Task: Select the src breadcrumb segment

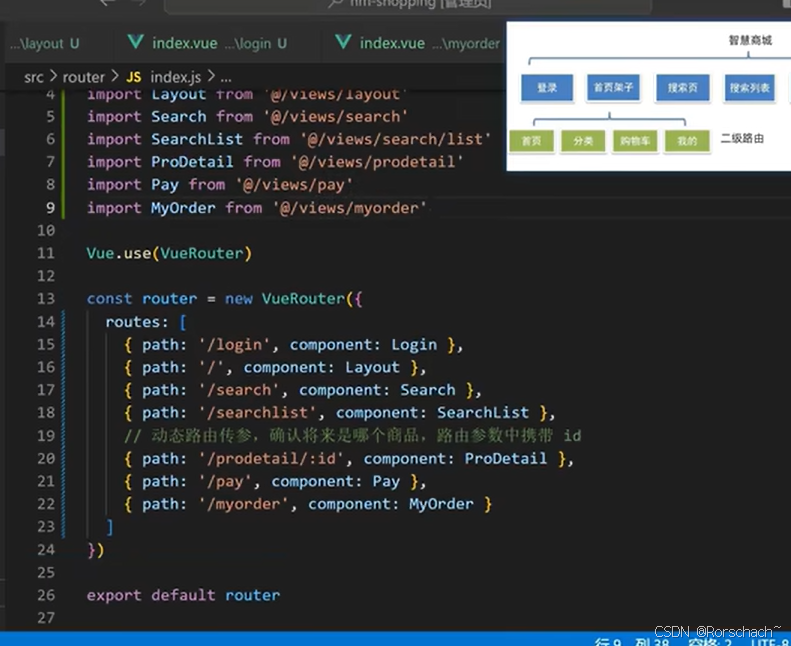Action: (34, 77)
